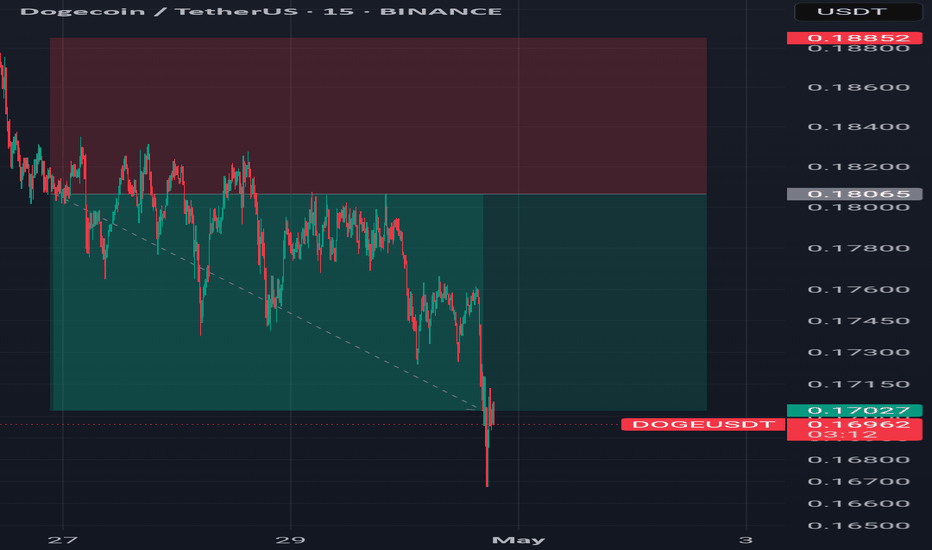
Task: Click the 0.18400 price axis value
Action: pyautogui.click(x=858, y=127)
